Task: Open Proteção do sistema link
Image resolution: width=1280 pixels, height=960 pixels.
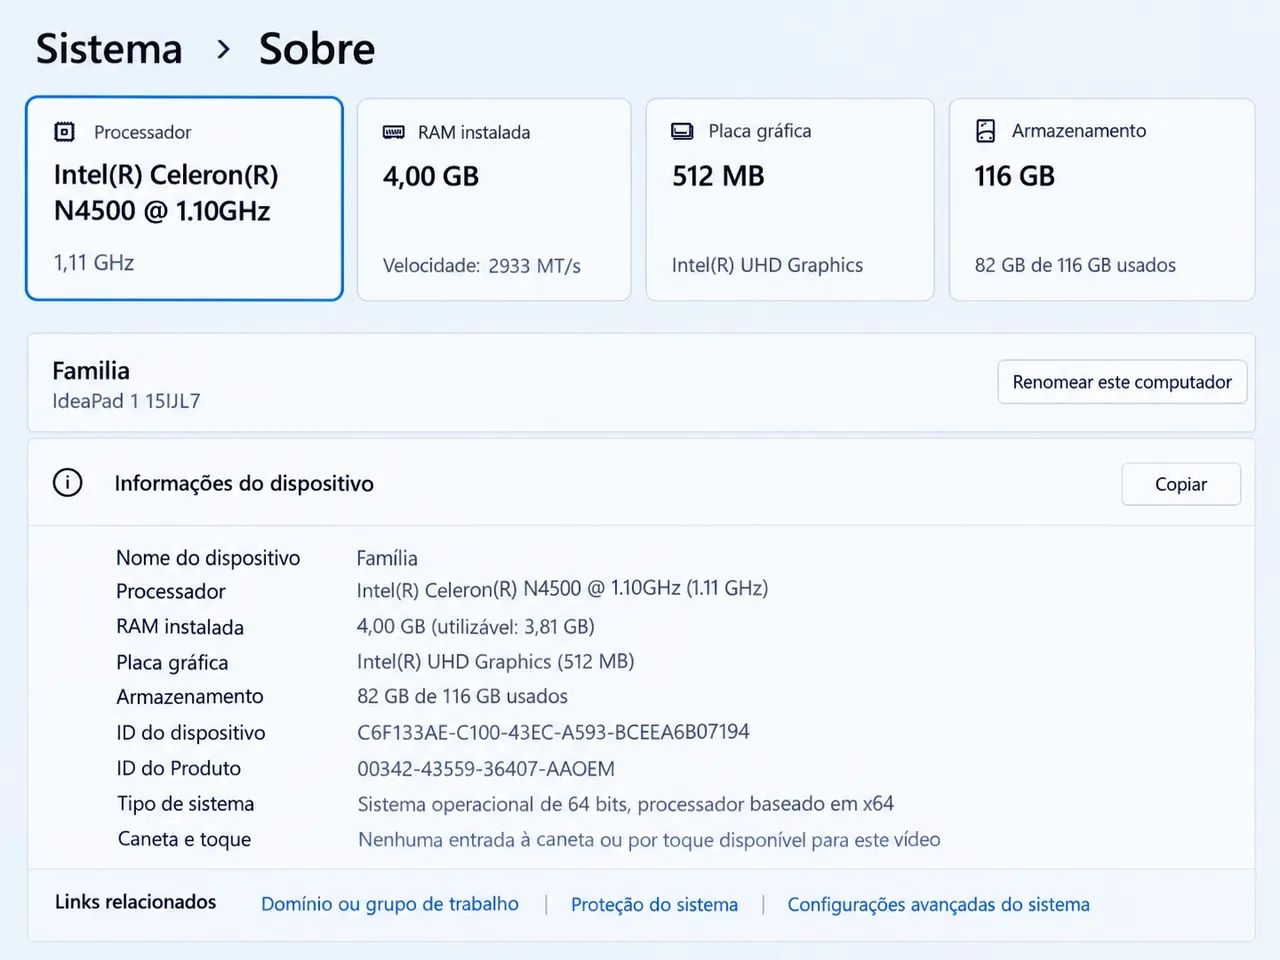Action: point(654,904)
